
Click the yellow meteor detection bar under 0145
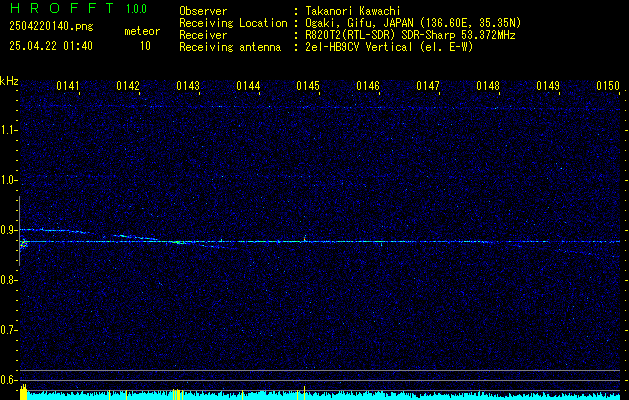coord(304,393)
